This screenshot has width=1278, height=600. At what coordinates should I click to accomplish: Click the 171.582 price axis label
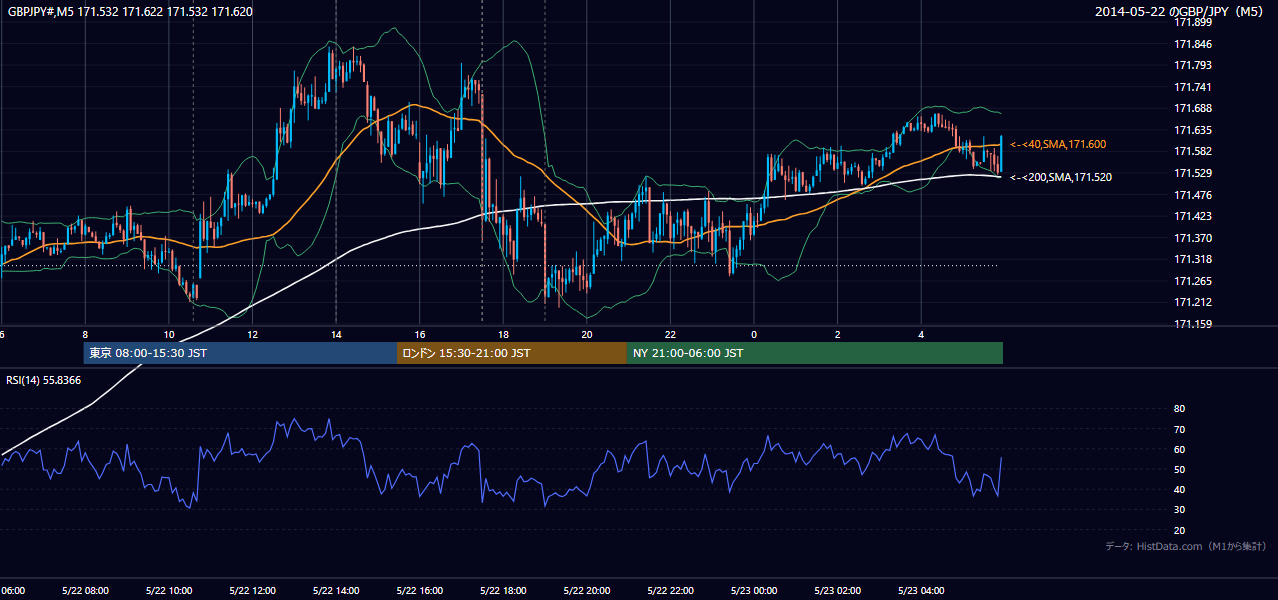[1193, 151]
